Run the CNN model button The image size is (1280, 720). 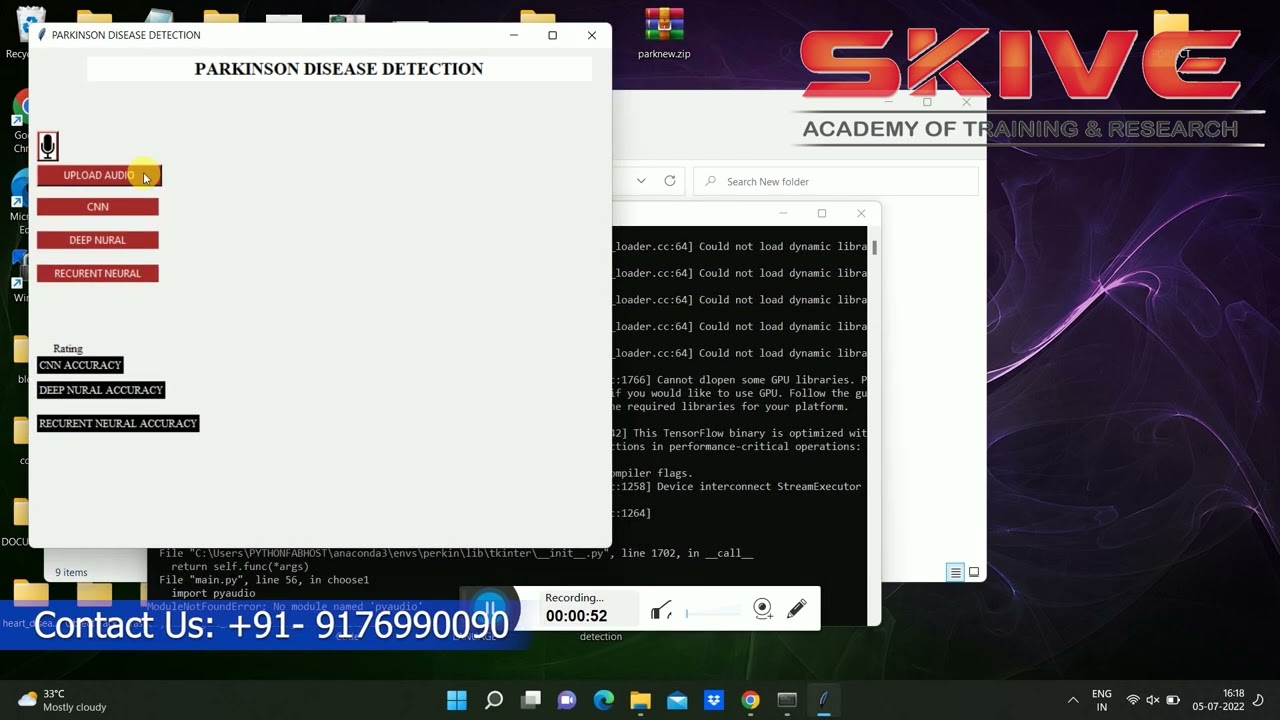click(x=98, y=207)
